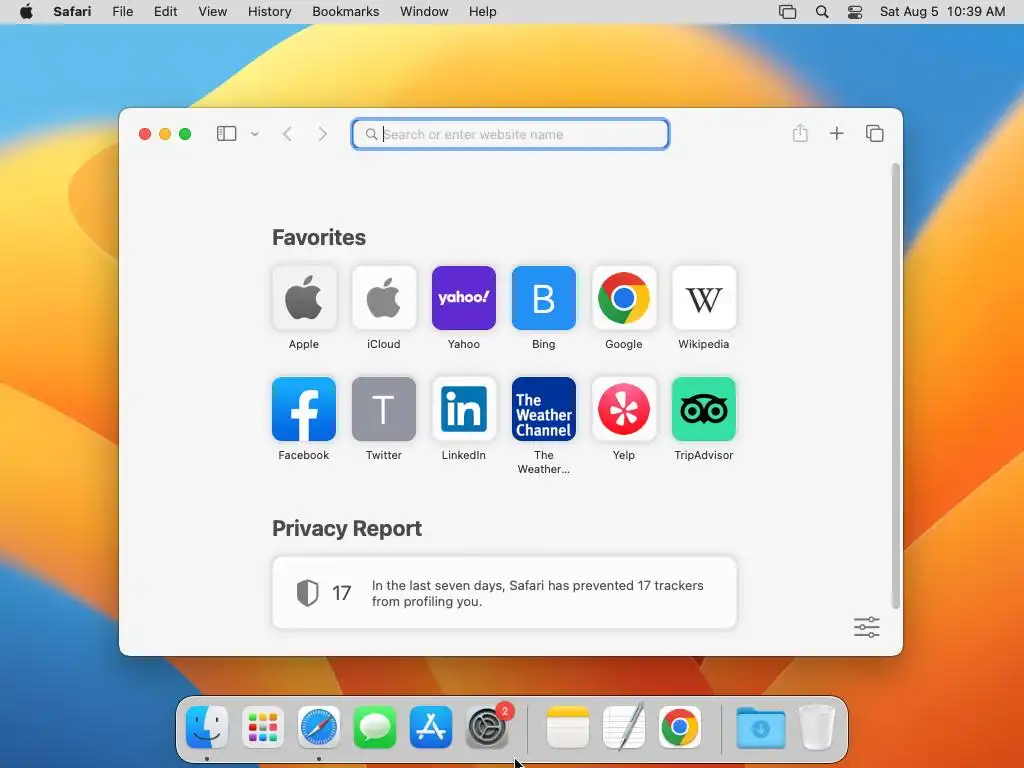Close the Safari window with red button
Screen dimensions: 1024x768
coord(145,134)
